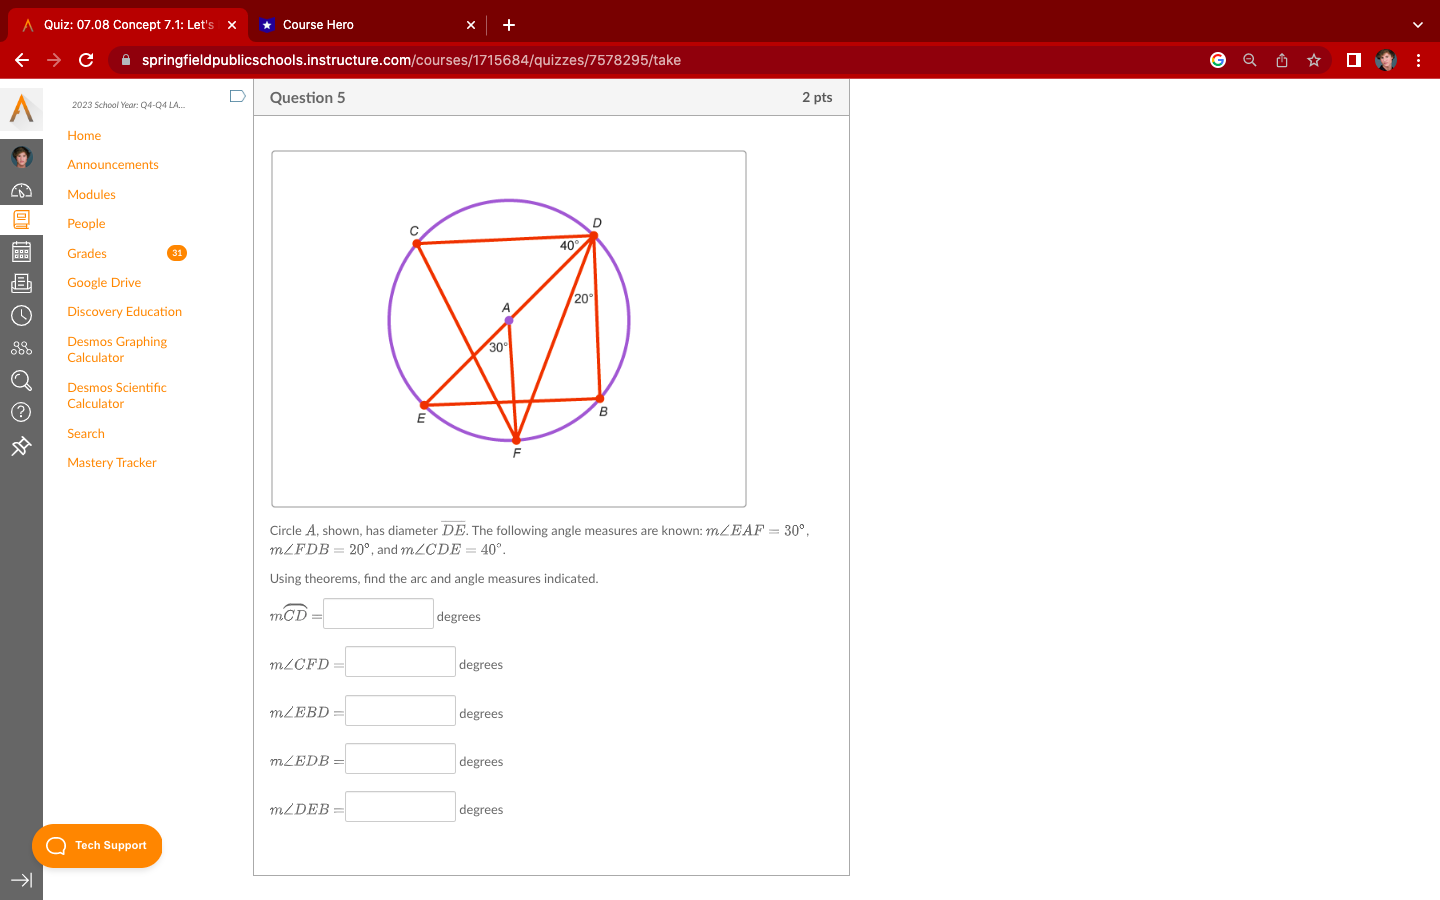The height and width of the screenshot is (900, 1440).
Task: Flag Question 5 for review
Action: (237, 95)
